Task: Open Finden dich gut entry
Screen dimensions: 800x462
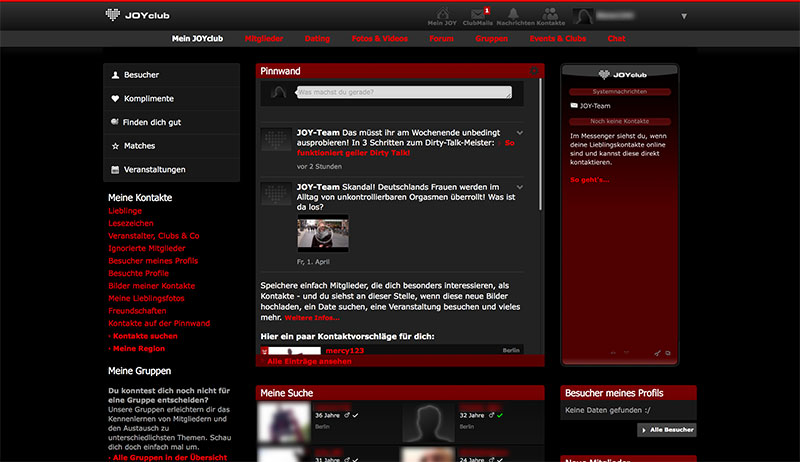Action: click(x=171, y=122)
